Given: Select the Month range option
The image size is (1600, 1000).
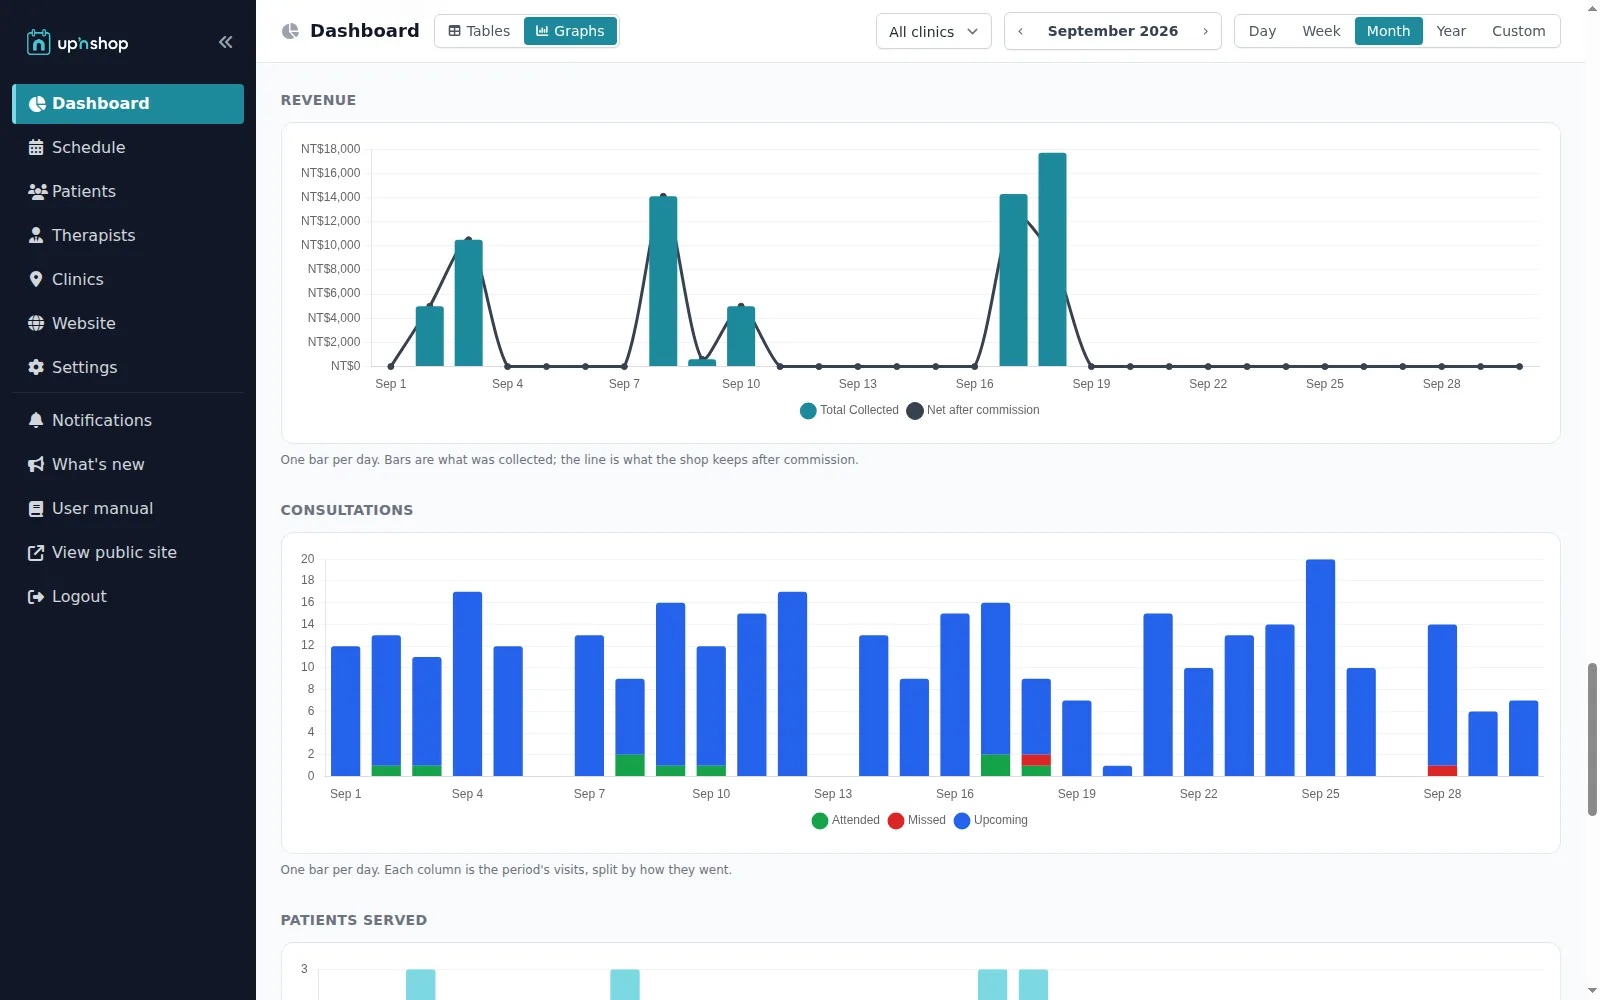Looking at the screenshot, I should point(1388,31).
